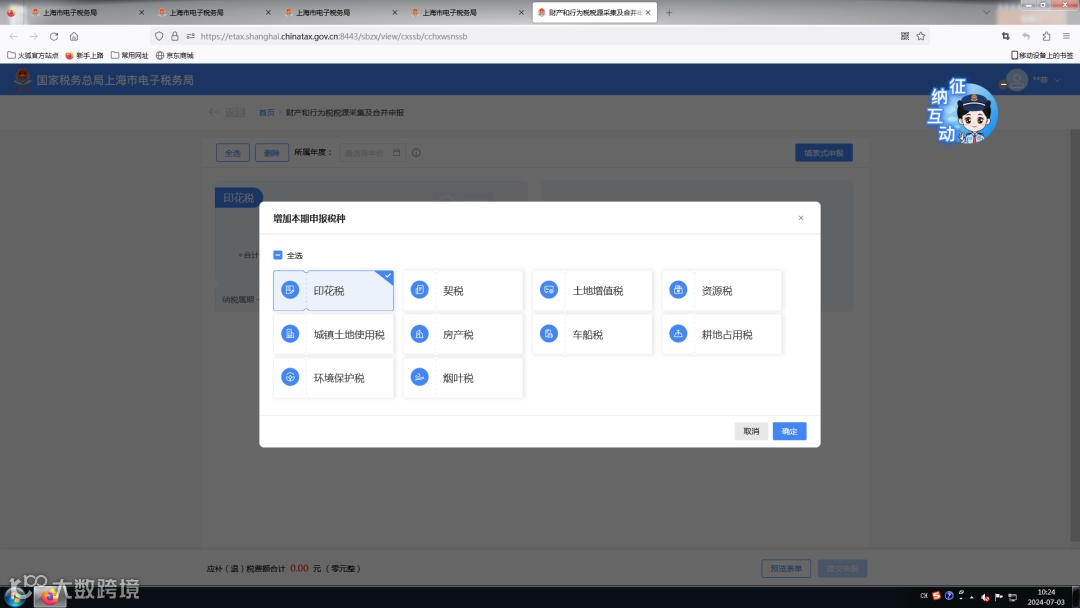Select the 资源税 tax card
1080x608 pixels.
pos(722,291)
